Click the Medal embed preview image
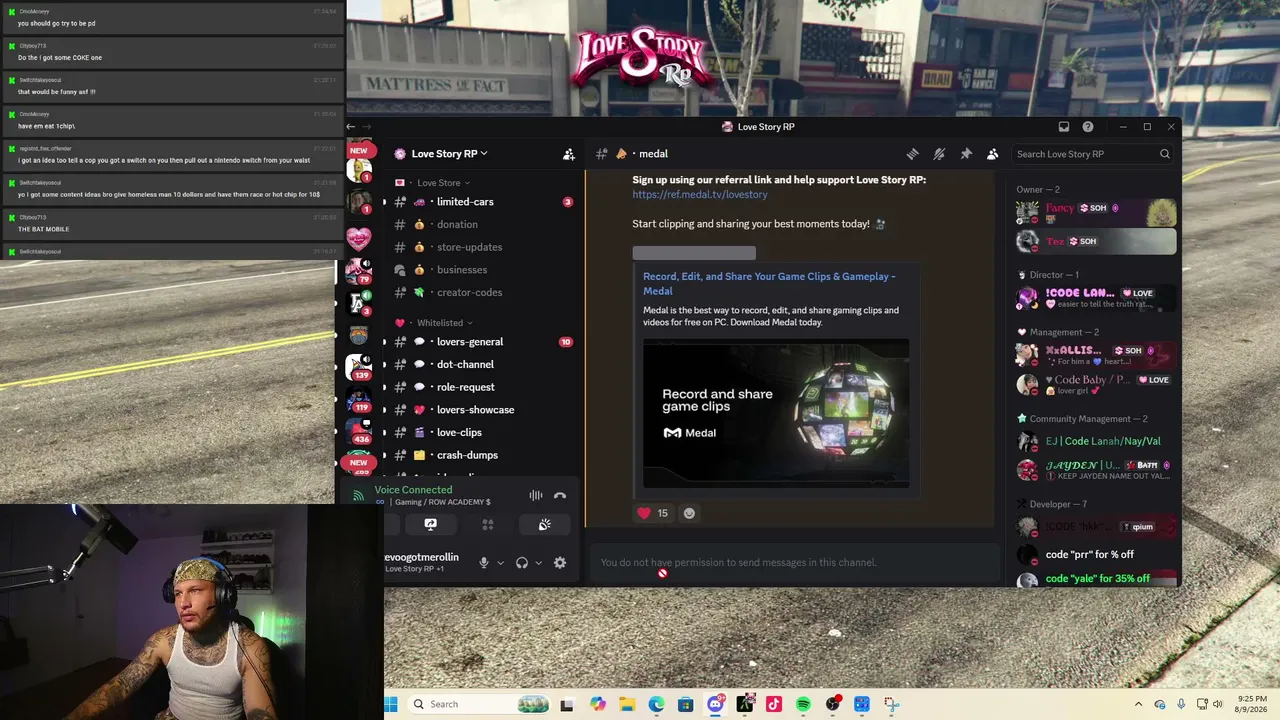 pyautogui.click(x=776, y=414)
